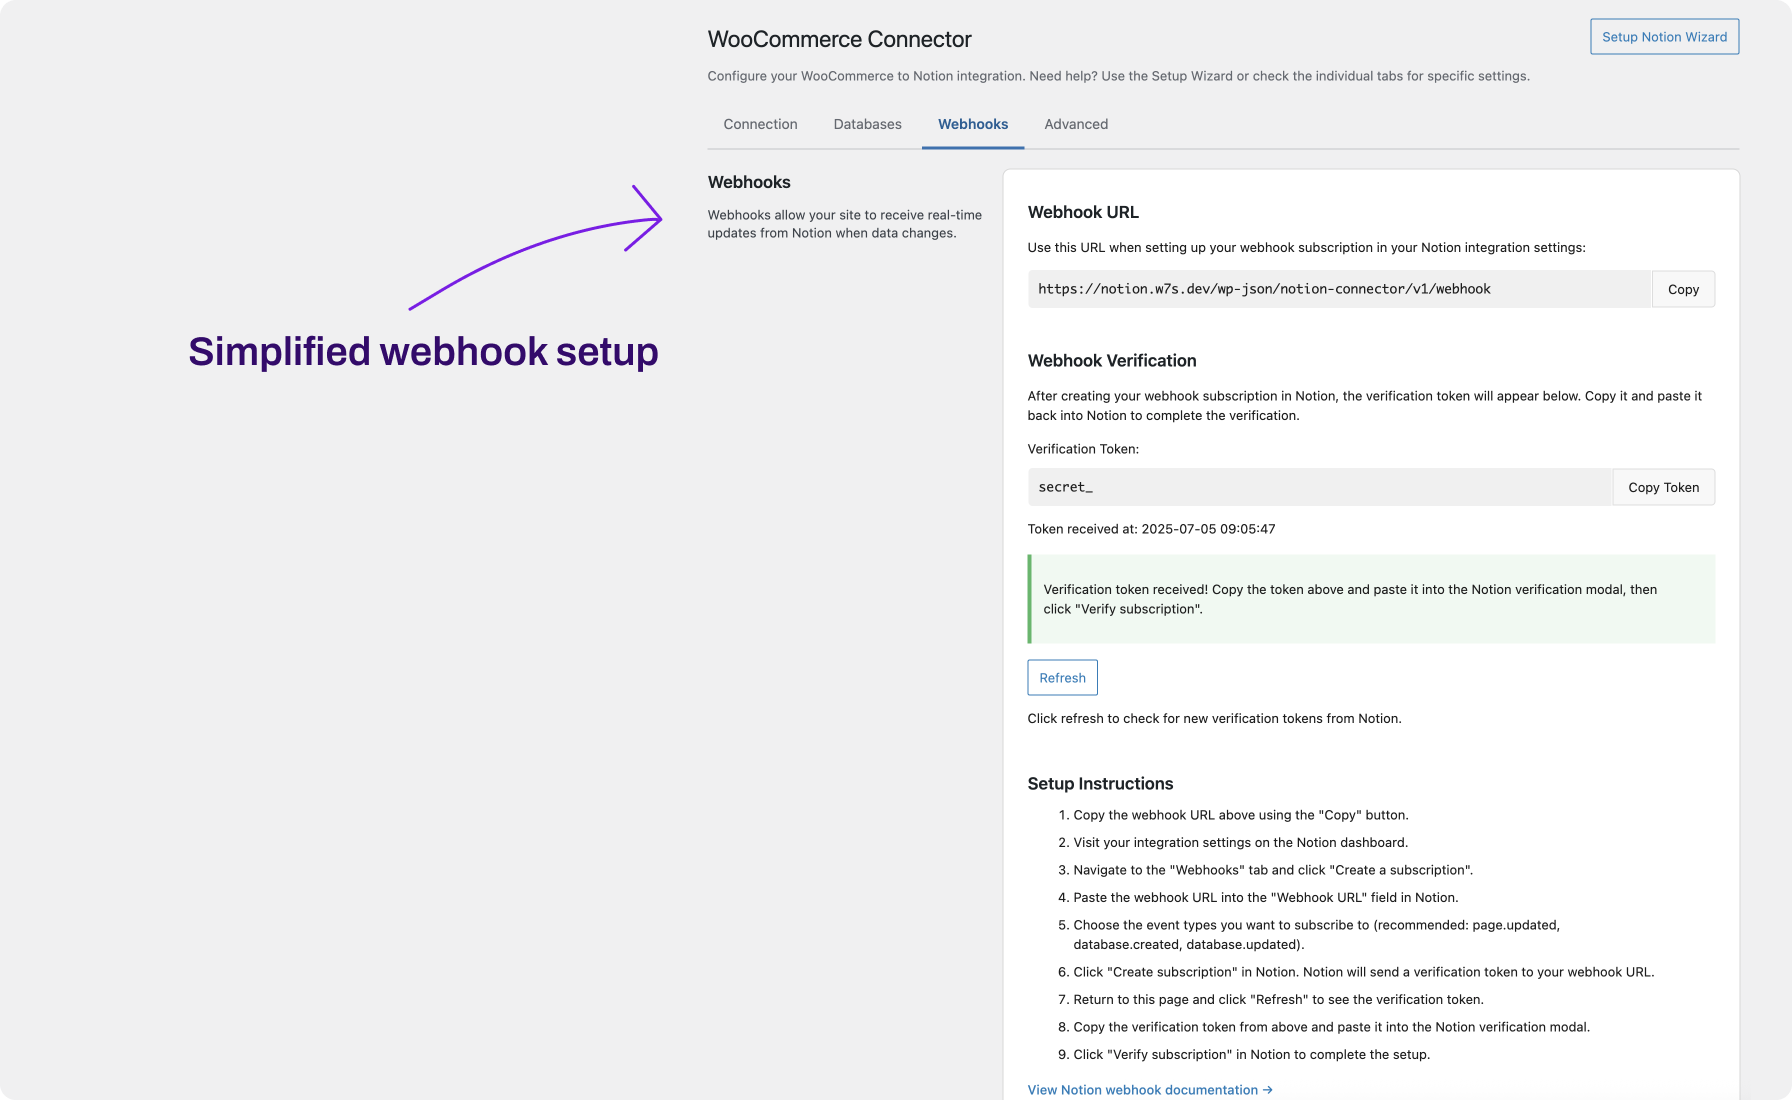This screenshot has width=1792, height=1100.
Task: Open the Databases tab
Action: 867,124
